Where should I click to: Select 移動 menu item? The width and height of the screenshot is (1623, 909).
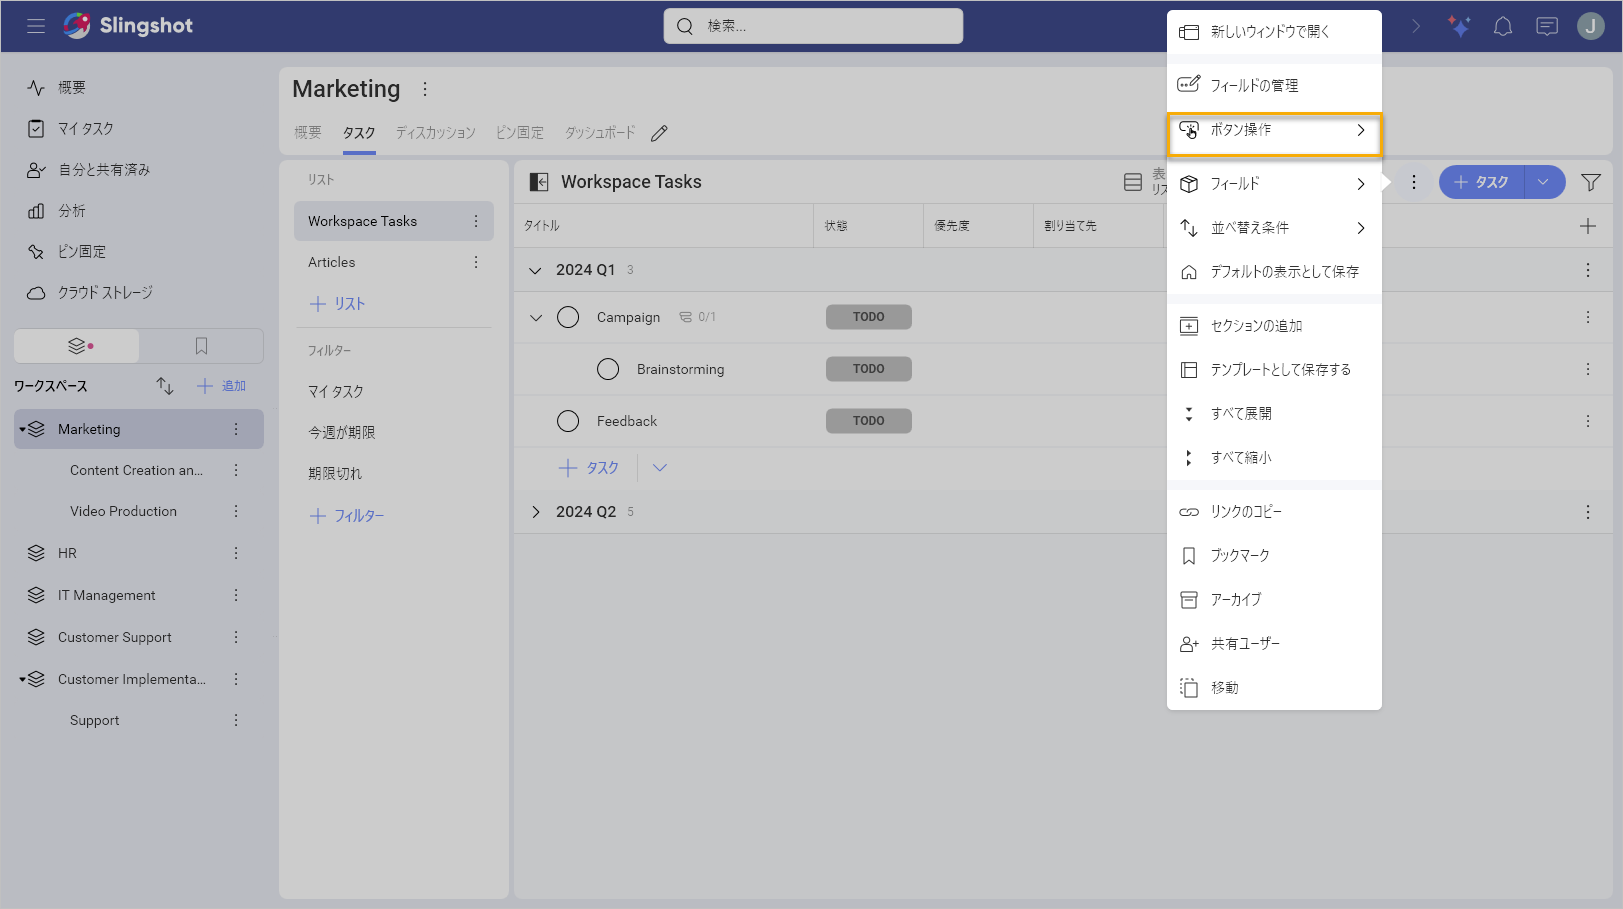pyautogui.click(x=1274, y=688)
